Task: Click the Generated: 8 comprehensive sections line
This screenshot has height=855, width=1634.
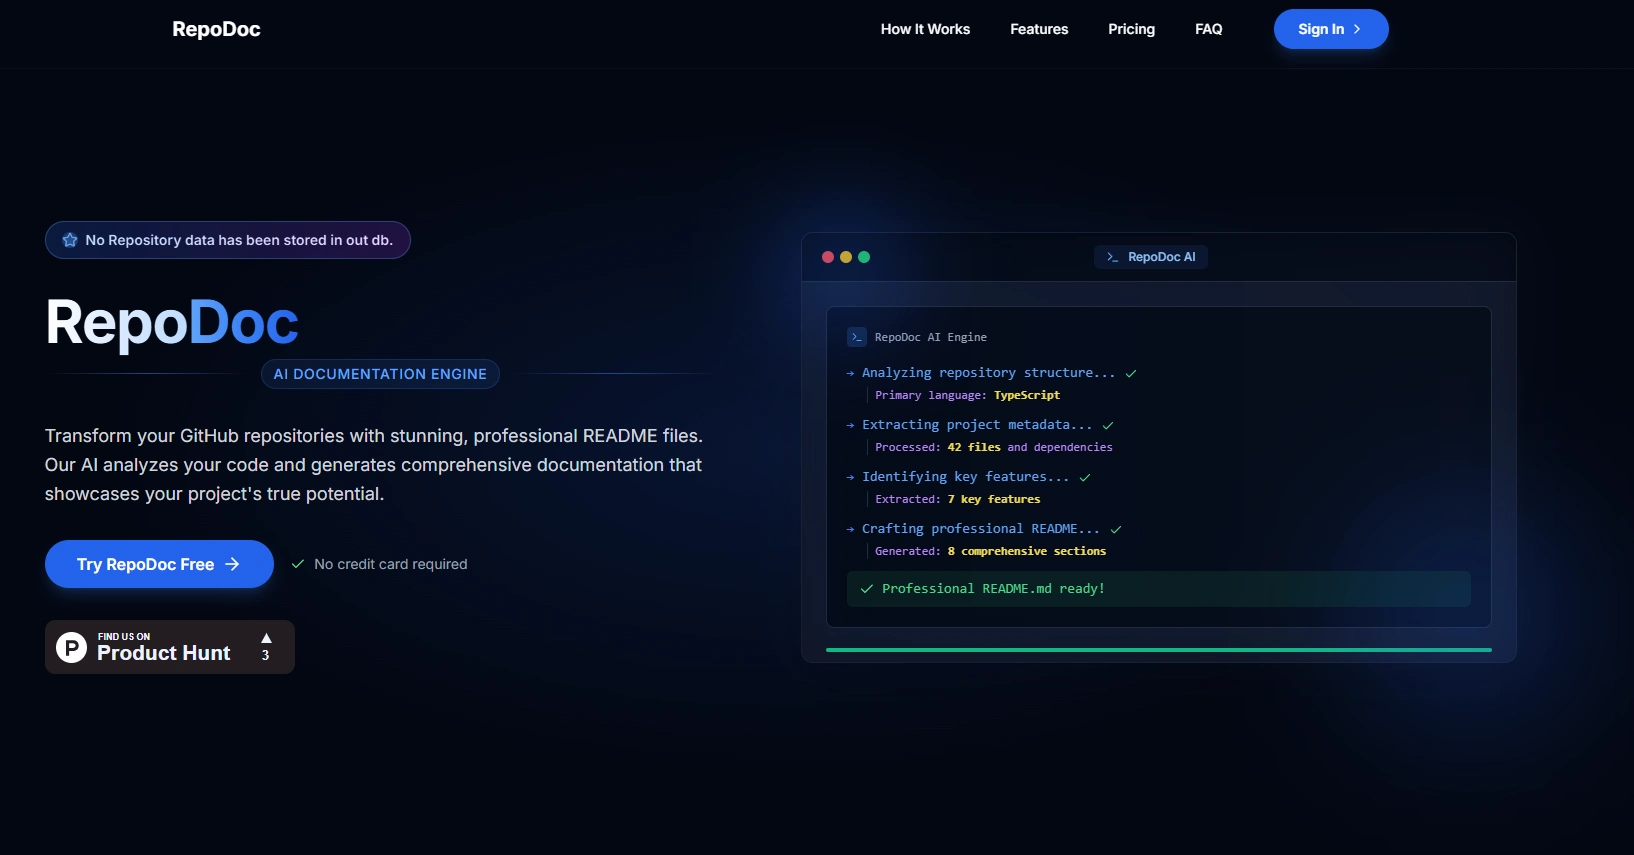Action: pyautogui.click(x=991, y=551)
